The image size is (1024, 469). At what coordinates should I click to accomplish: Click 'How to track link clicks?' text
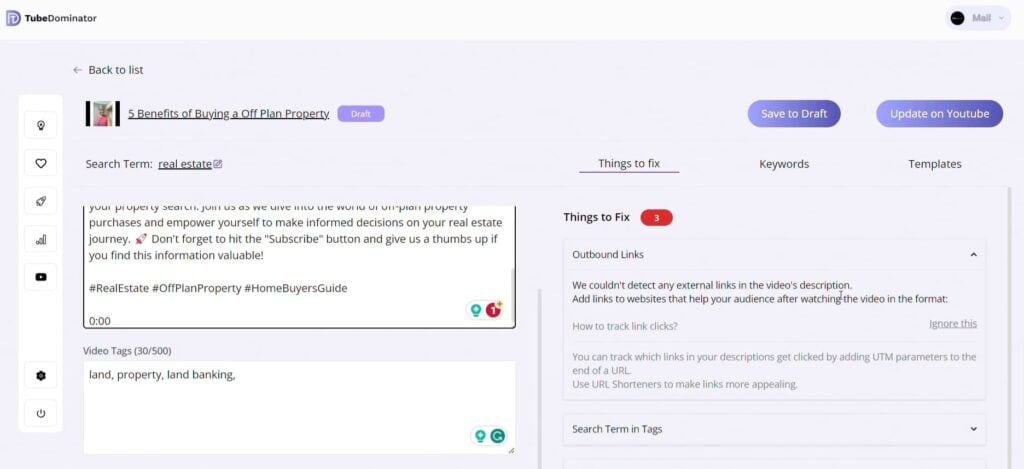pyautogui.click(x=624, y=326)
